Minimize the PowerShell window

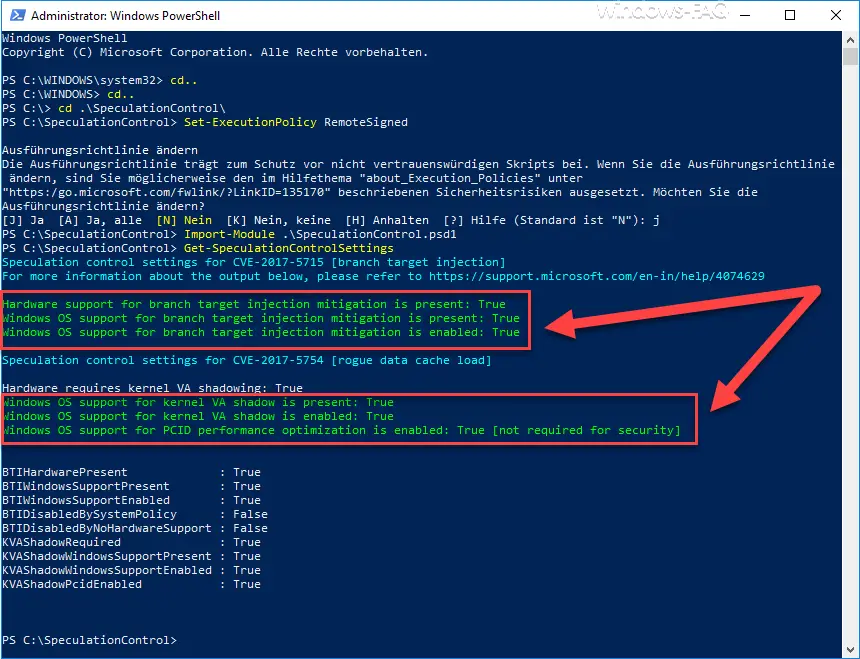(x=745, y=15)
